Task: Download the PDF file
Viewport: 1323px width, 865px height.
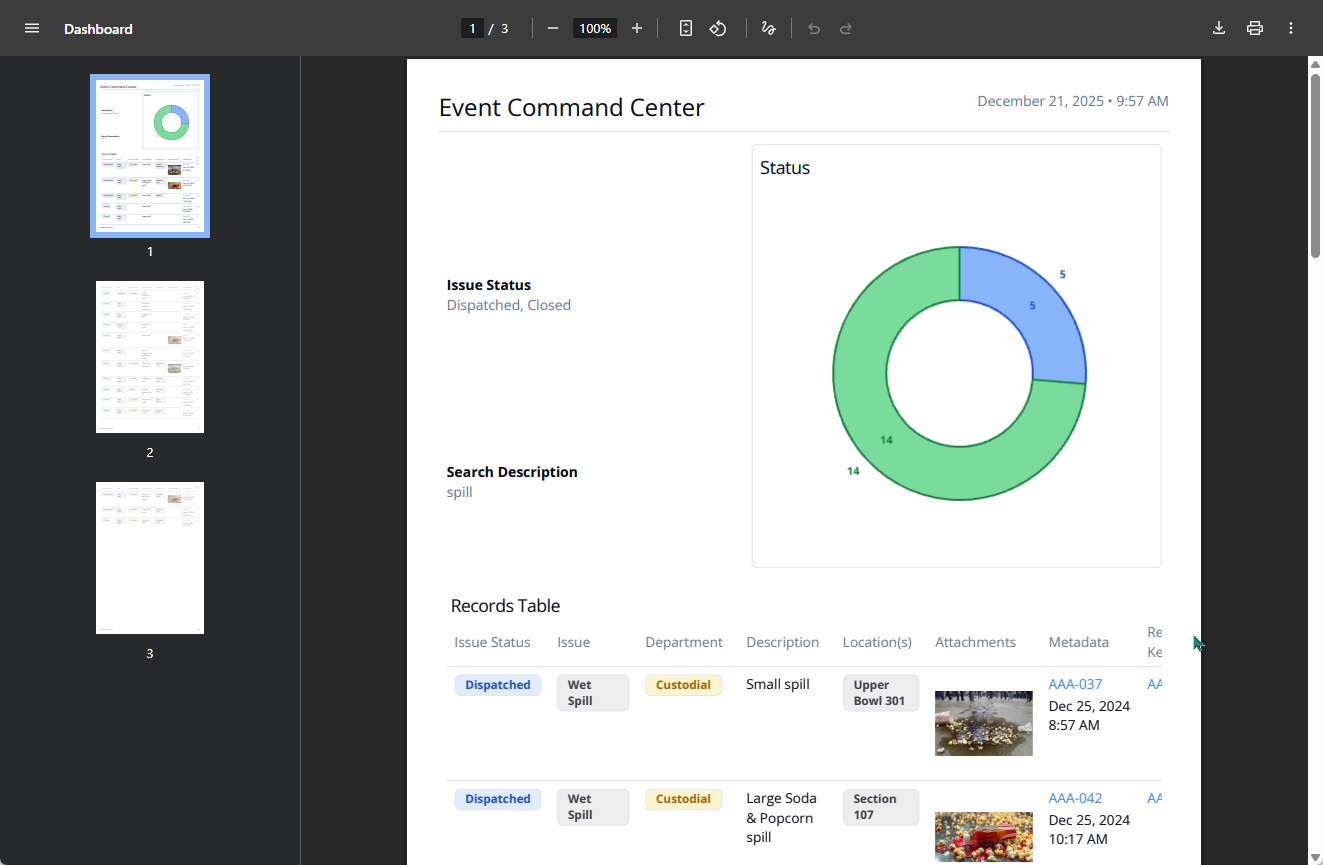Action: click(x=1219, y=28)
